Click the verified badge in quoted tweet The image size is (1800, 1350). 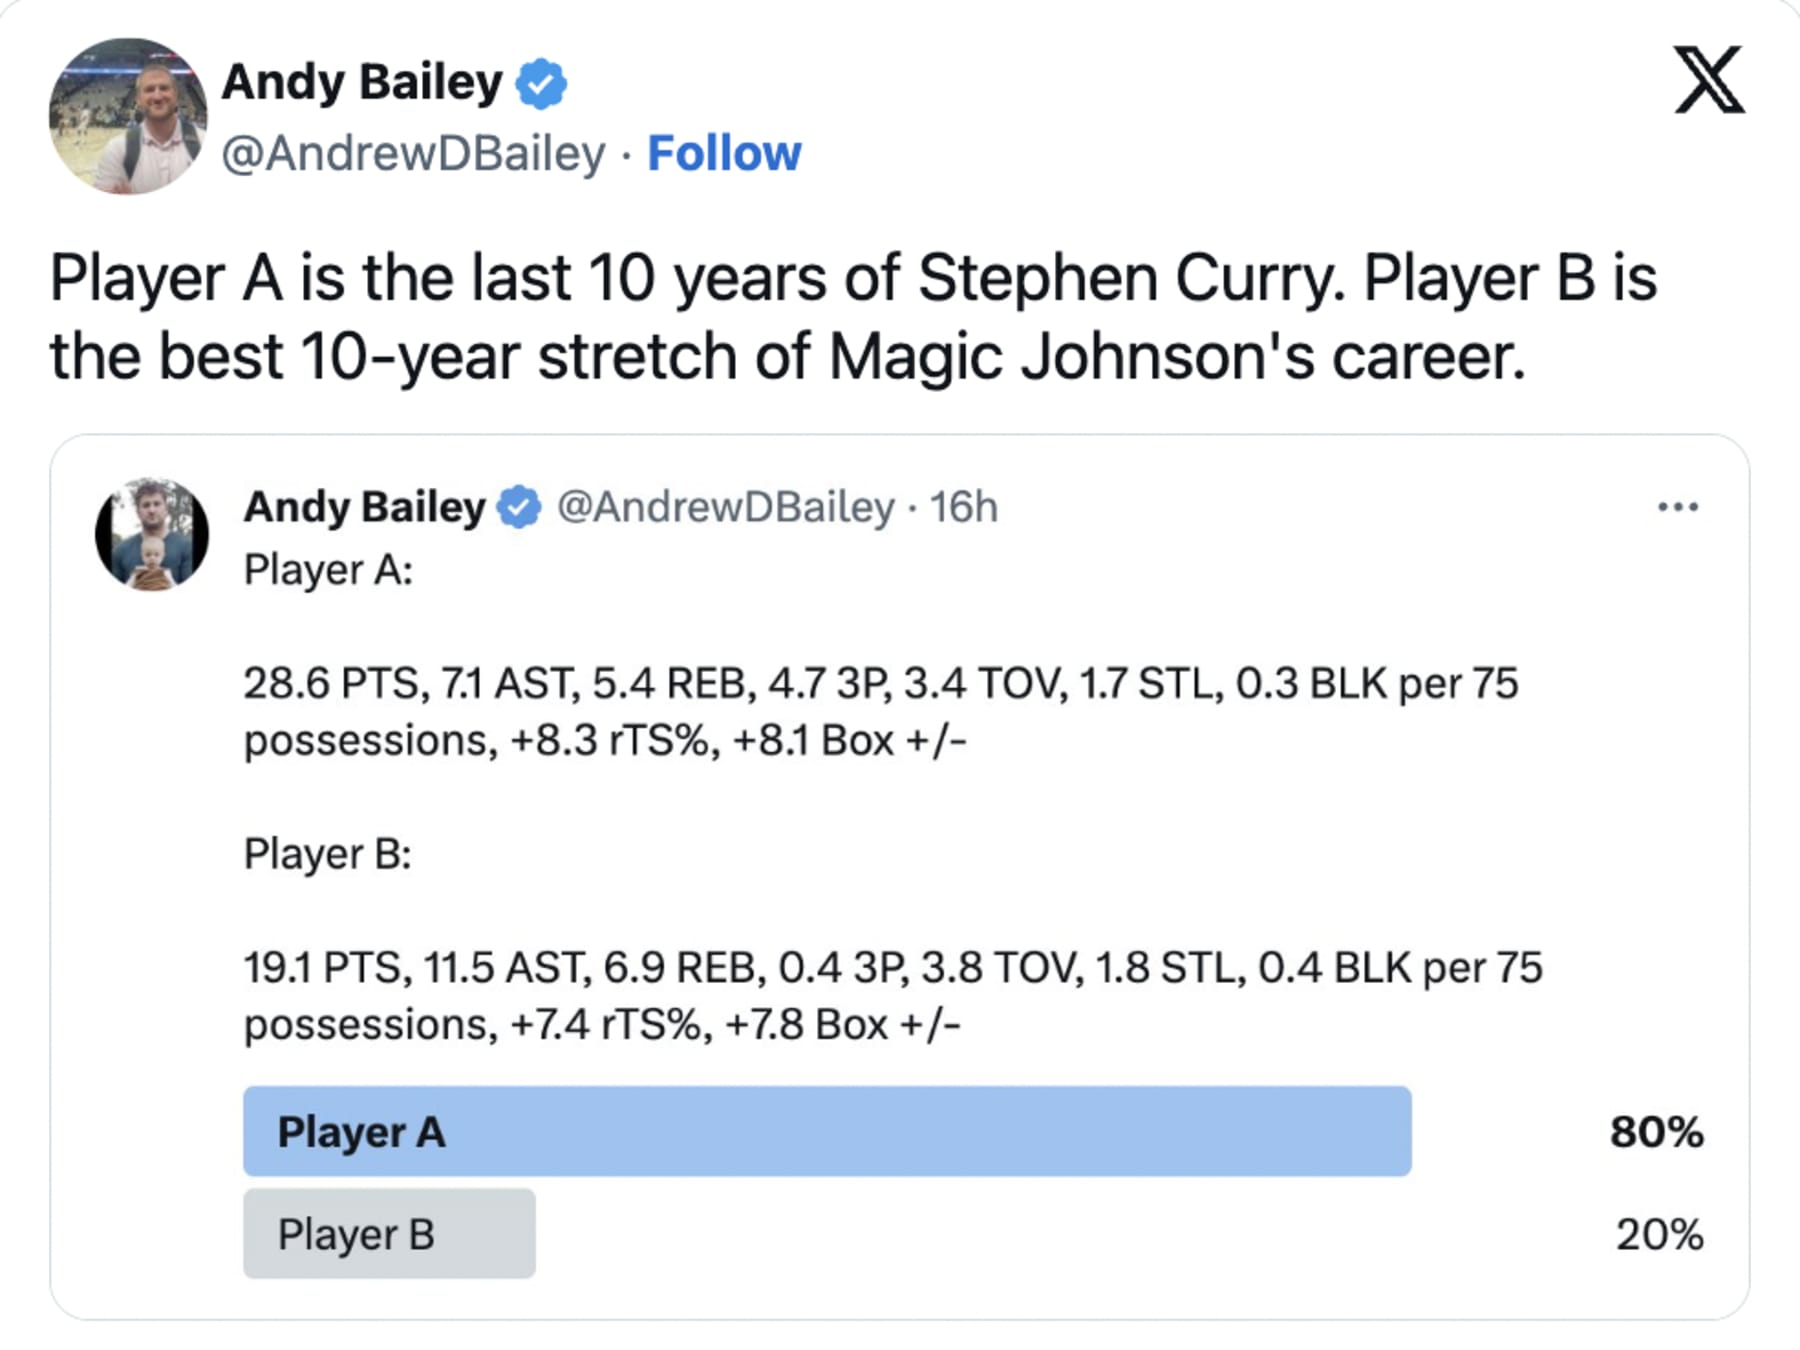pos(519,507)
